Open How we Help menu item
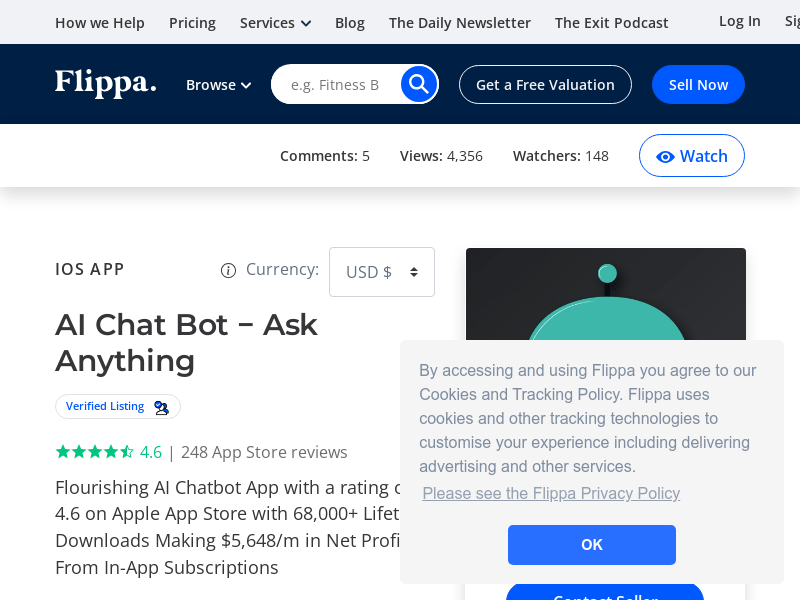 tap(99, 23)
